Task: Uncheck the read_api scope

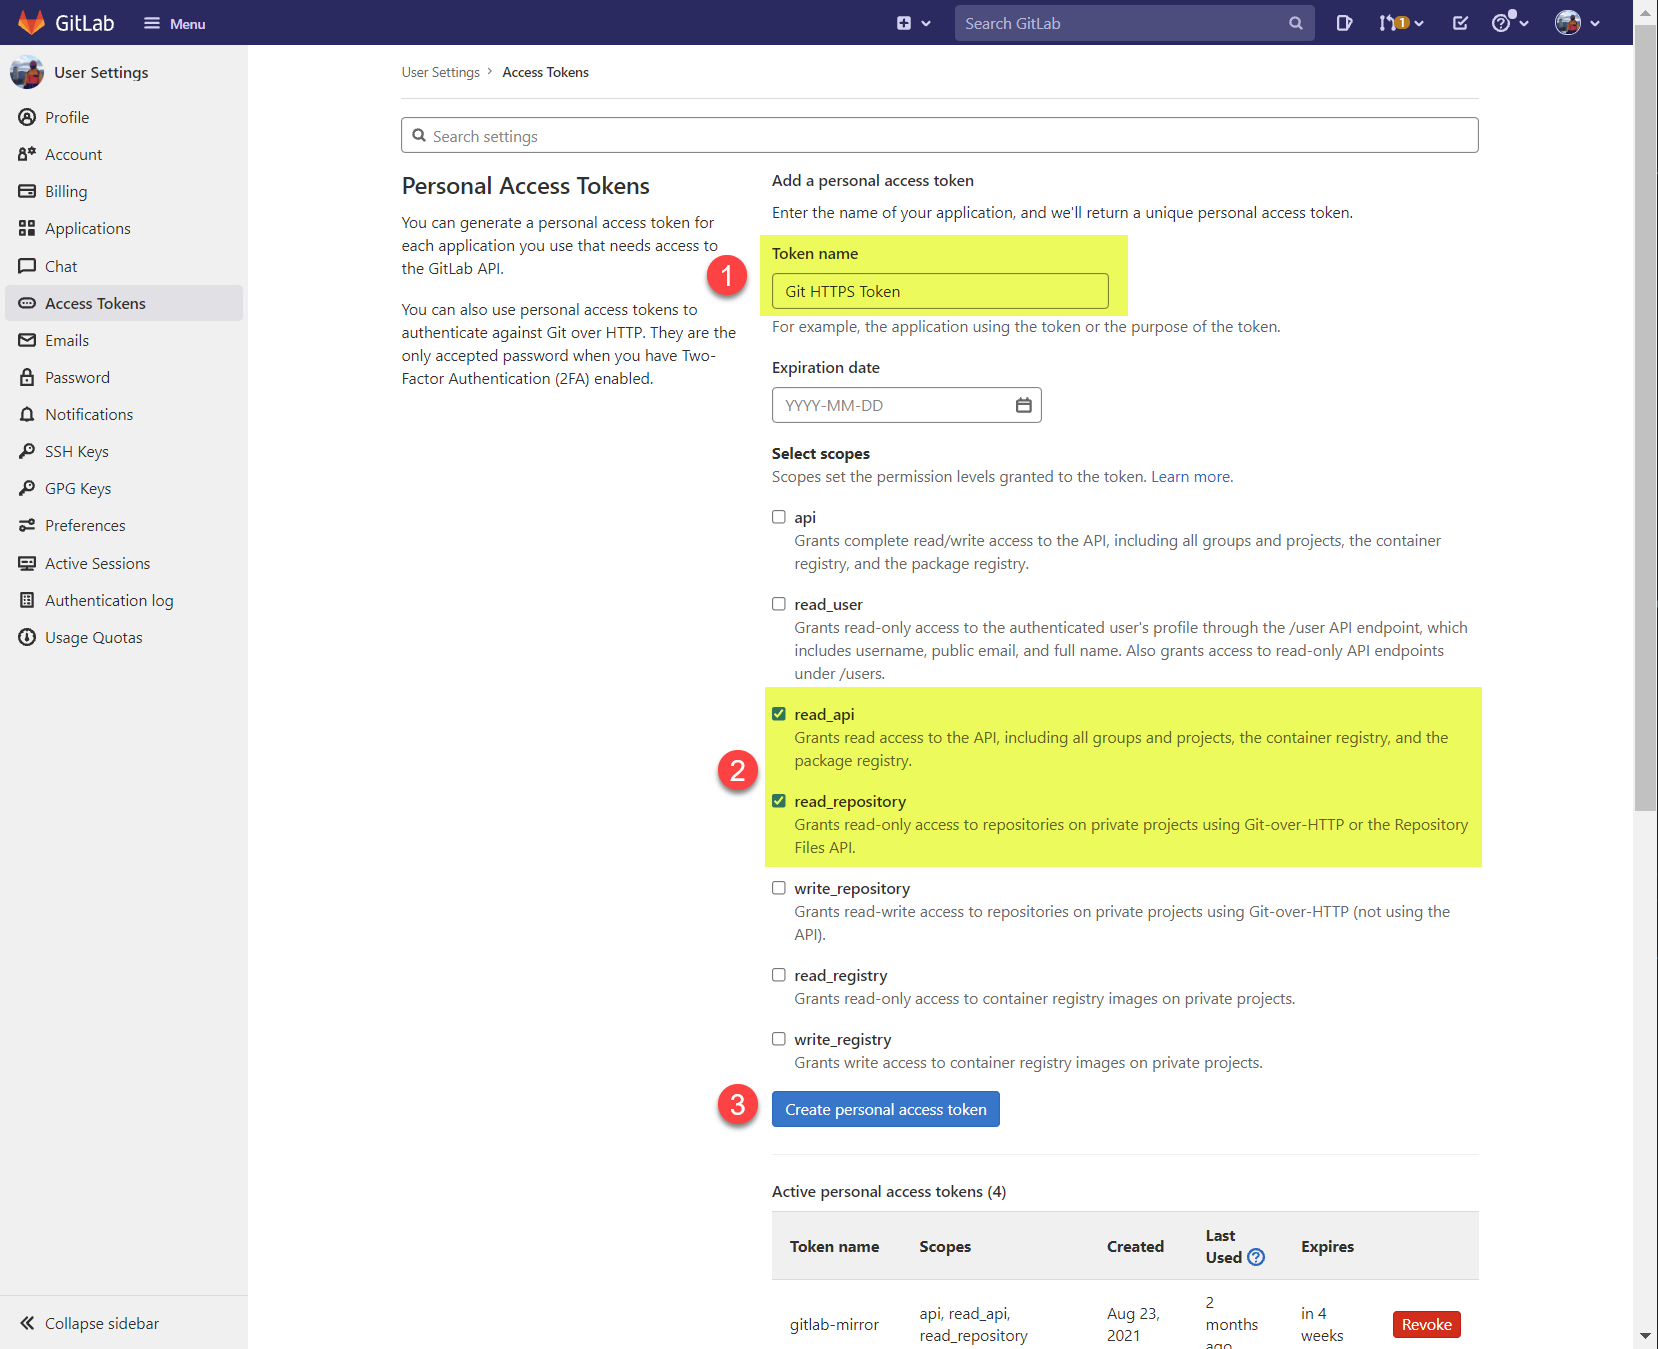Action: tap(779, 714)
